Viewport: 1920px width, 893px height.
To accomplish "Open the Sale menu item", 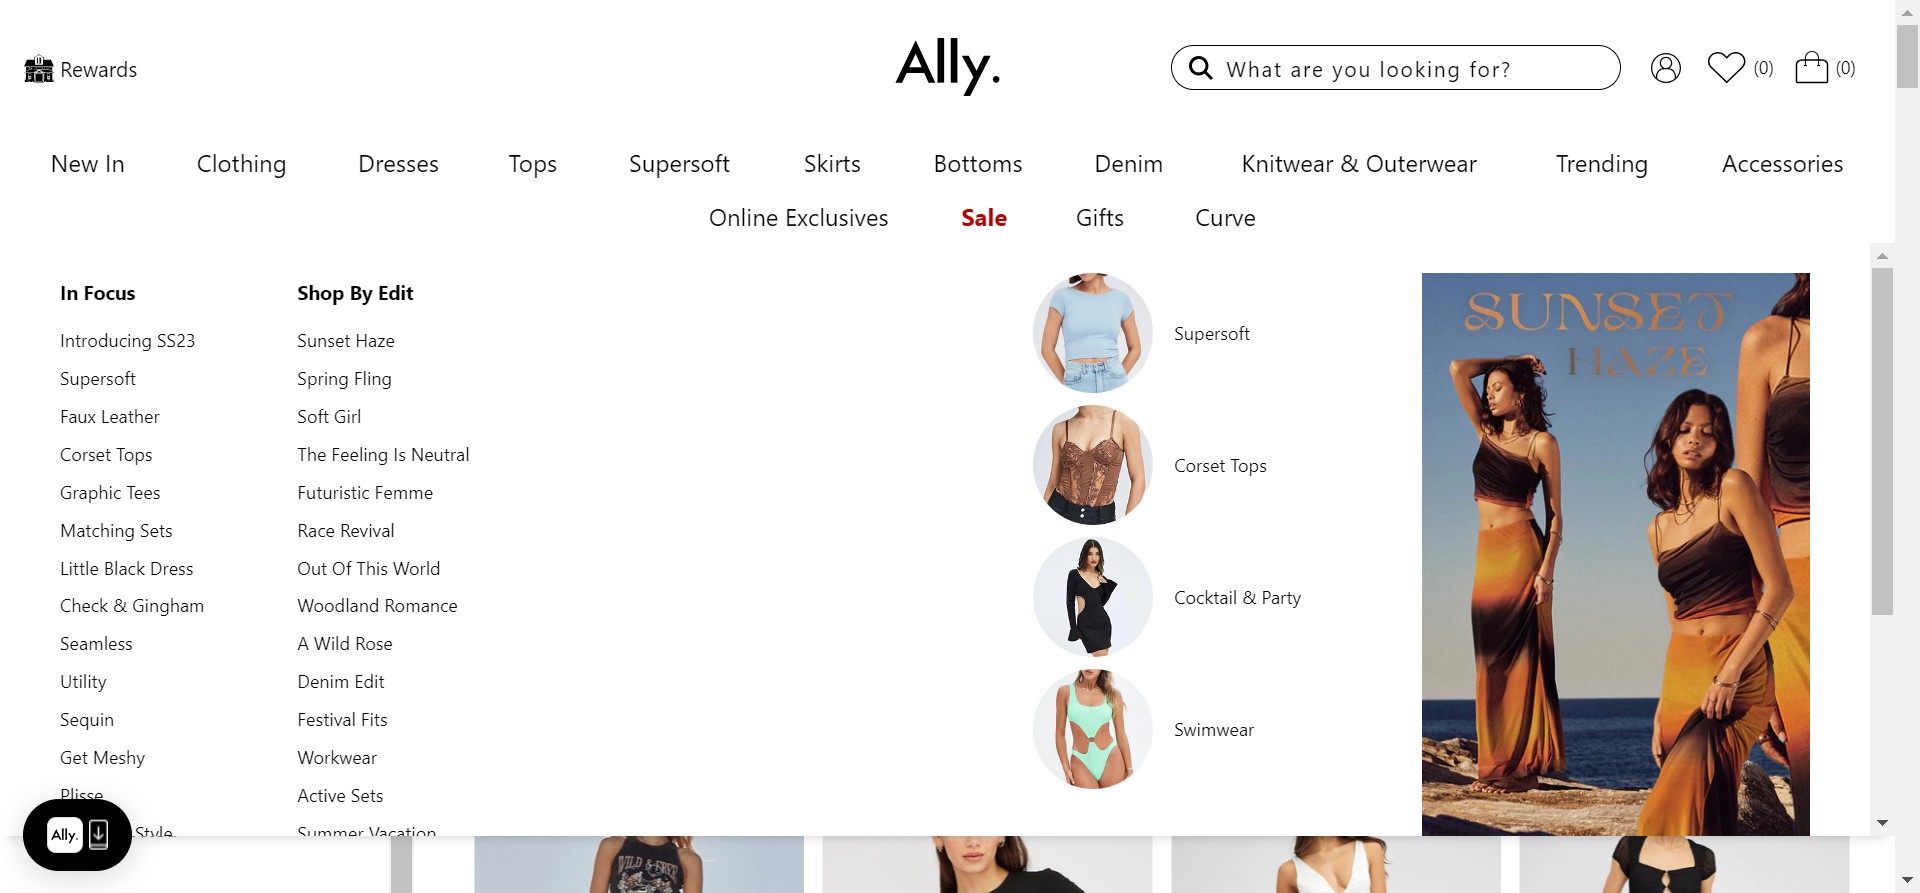I will tap(984, 218).
